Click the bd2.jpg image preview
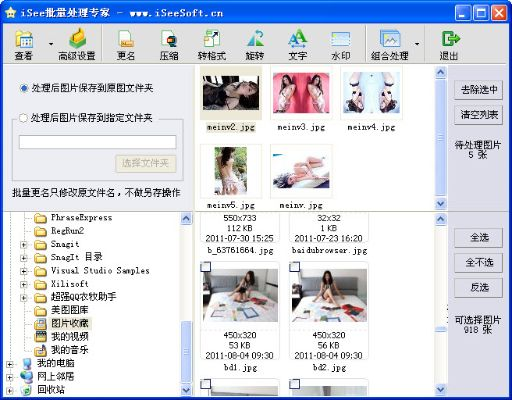This screenshot has width=512, height=400. (329, 295)
